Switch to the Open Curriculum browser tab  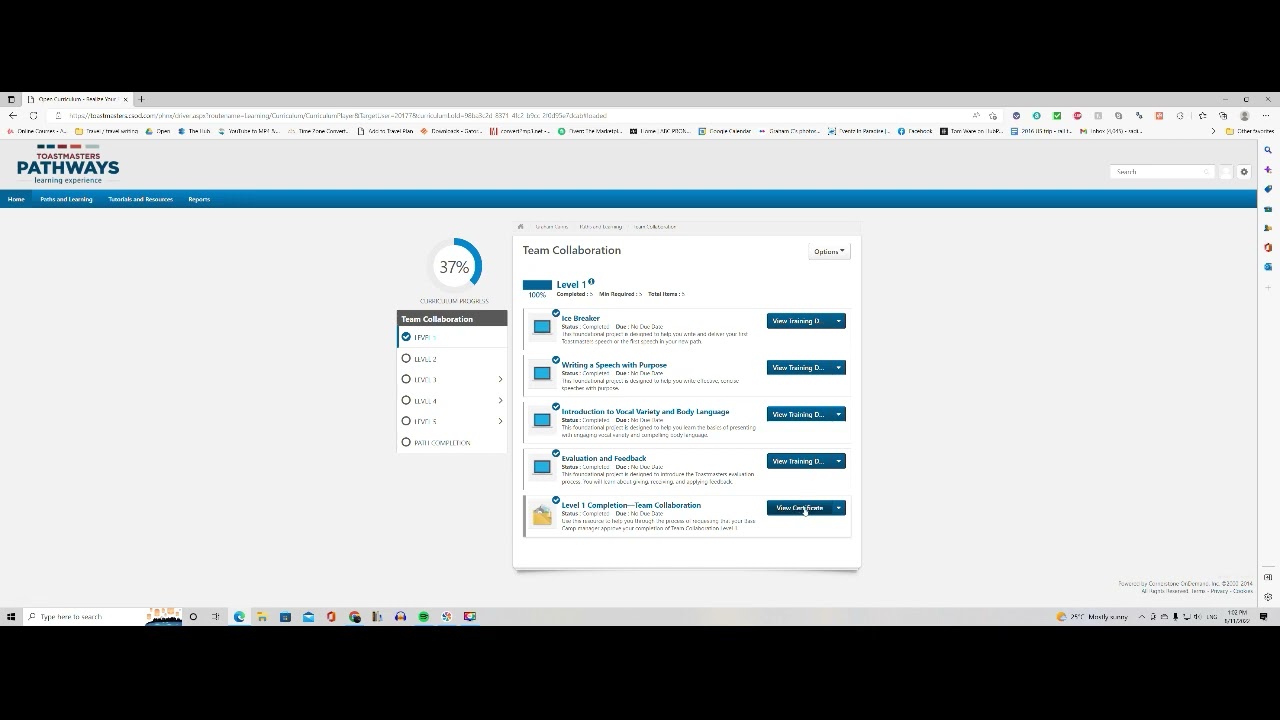(76, 99)
